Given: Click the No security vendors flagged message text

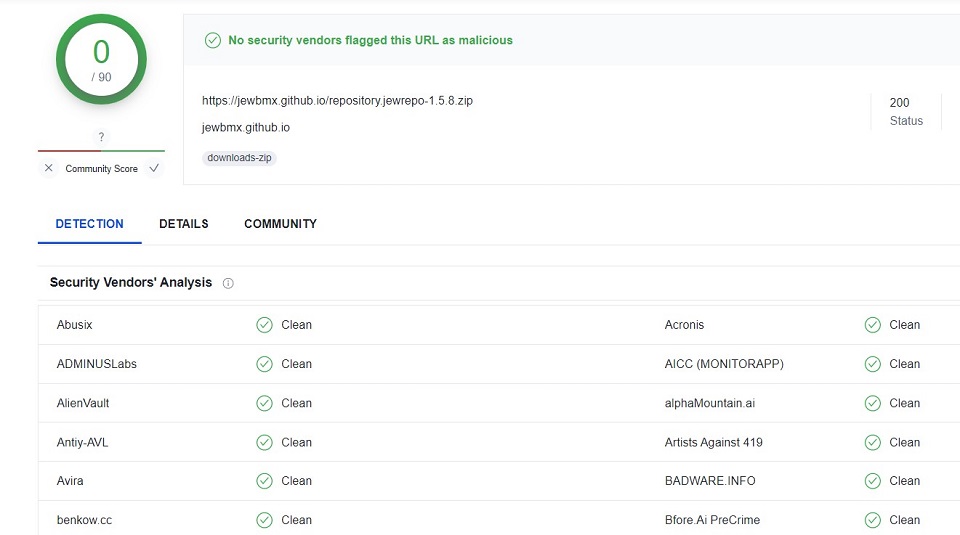Looking at the screenshot, I should click(x=370, y=40).
